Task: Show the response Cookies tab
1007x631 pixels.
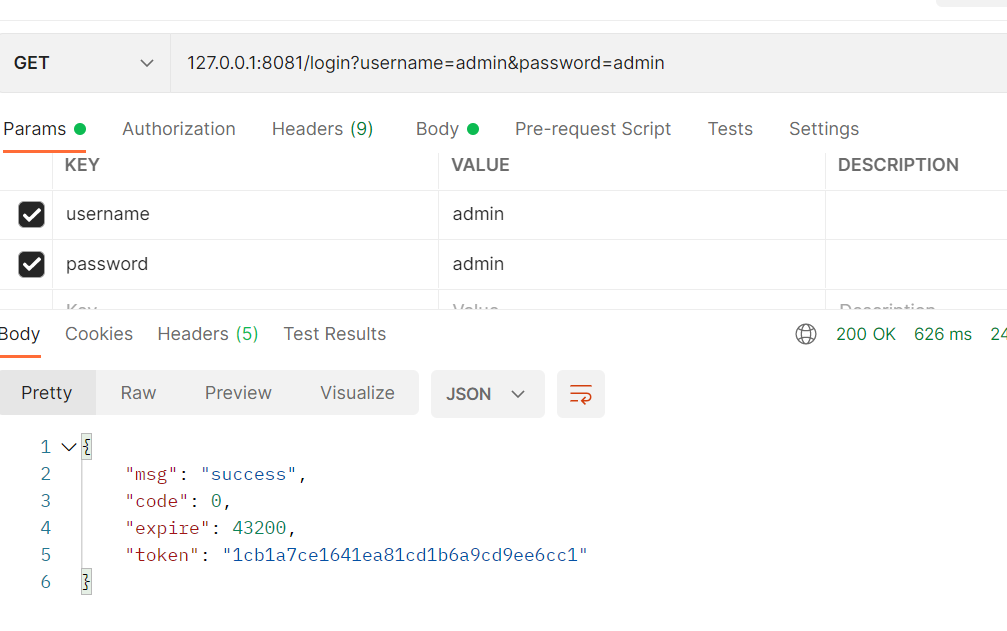Action: click(99, 334)
